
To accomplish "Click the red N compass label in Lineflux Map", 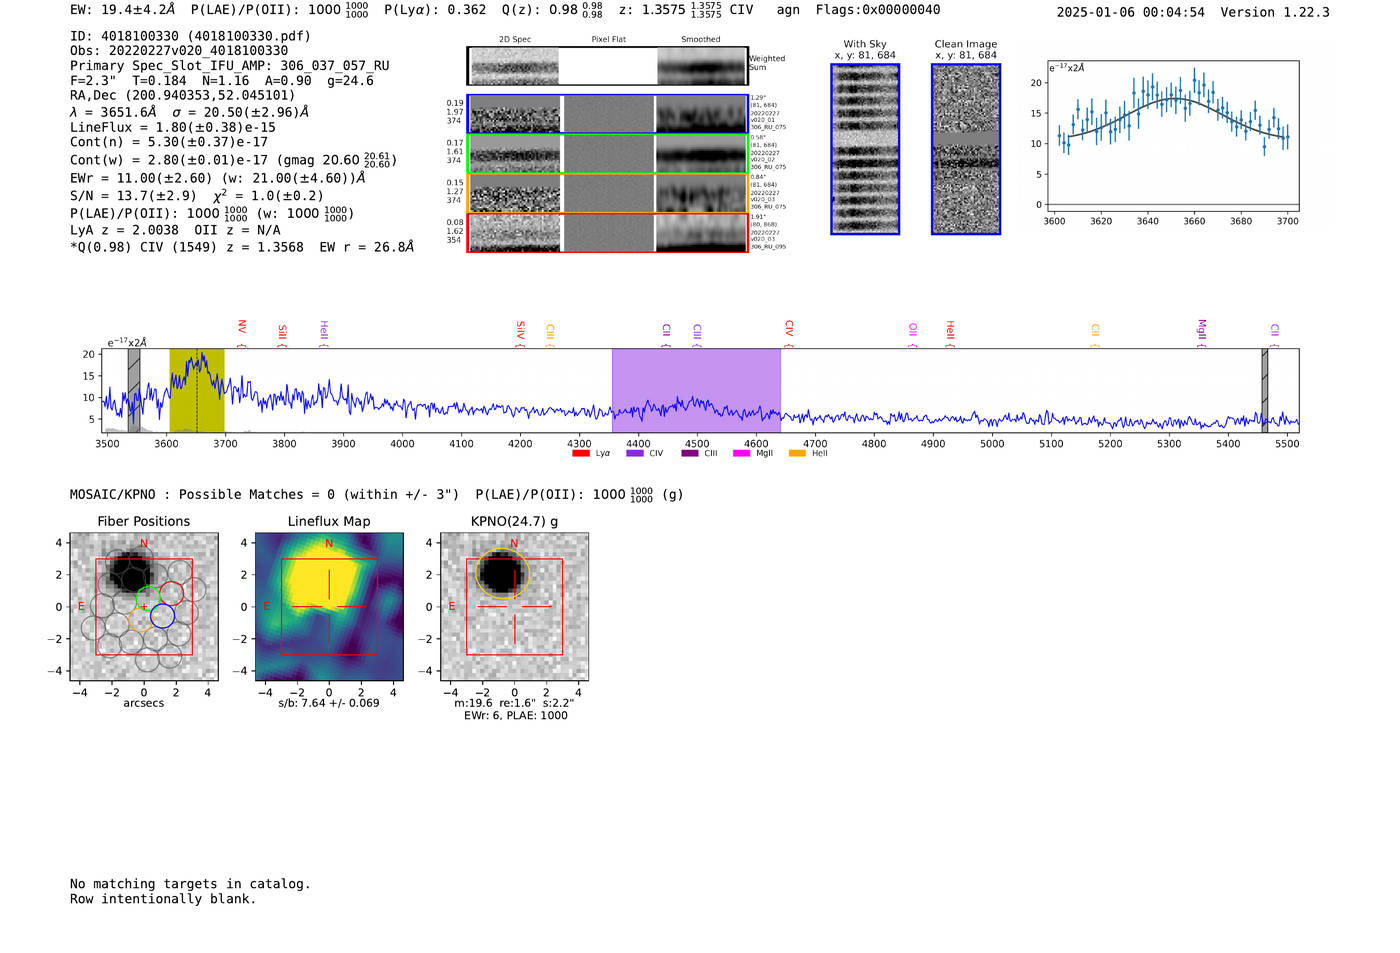I will coord(329,544).
